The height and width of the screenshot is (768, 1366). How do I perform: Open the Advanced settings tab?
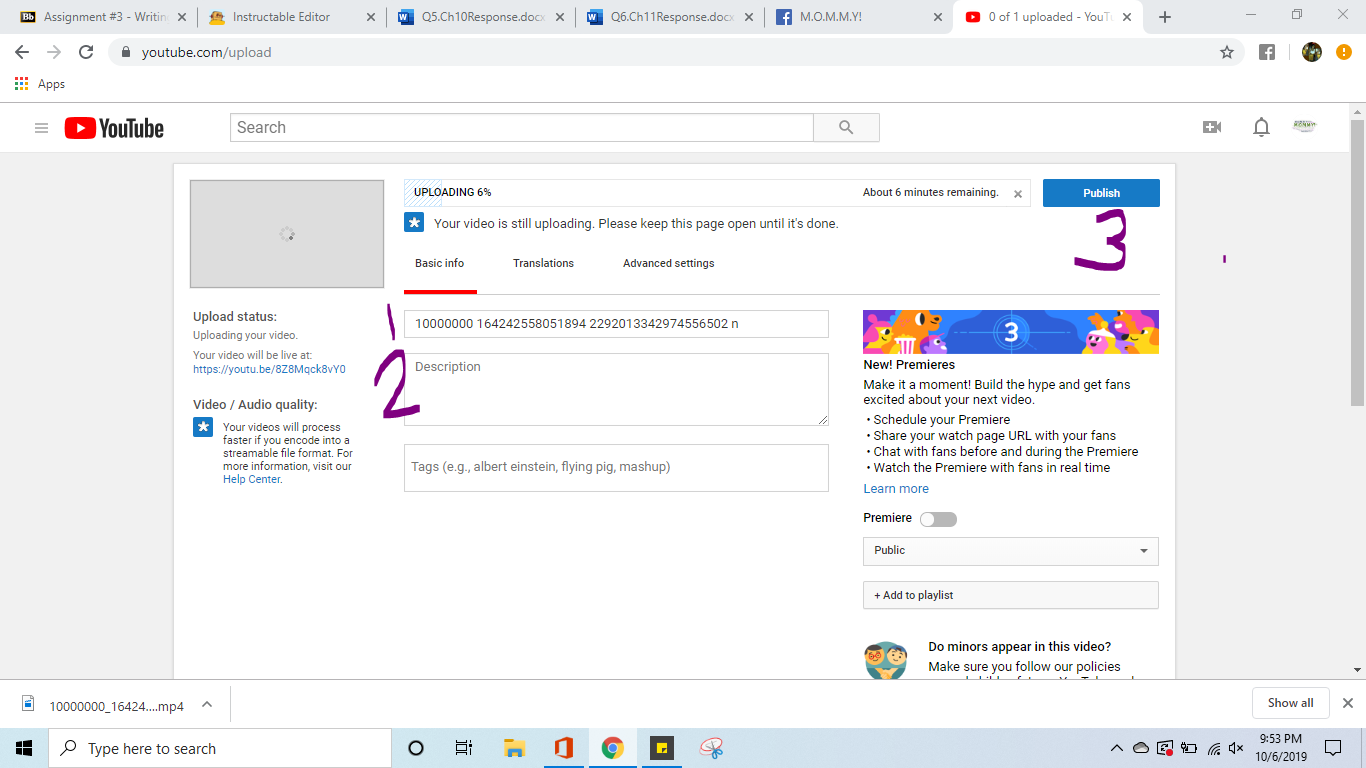point(667,263)
